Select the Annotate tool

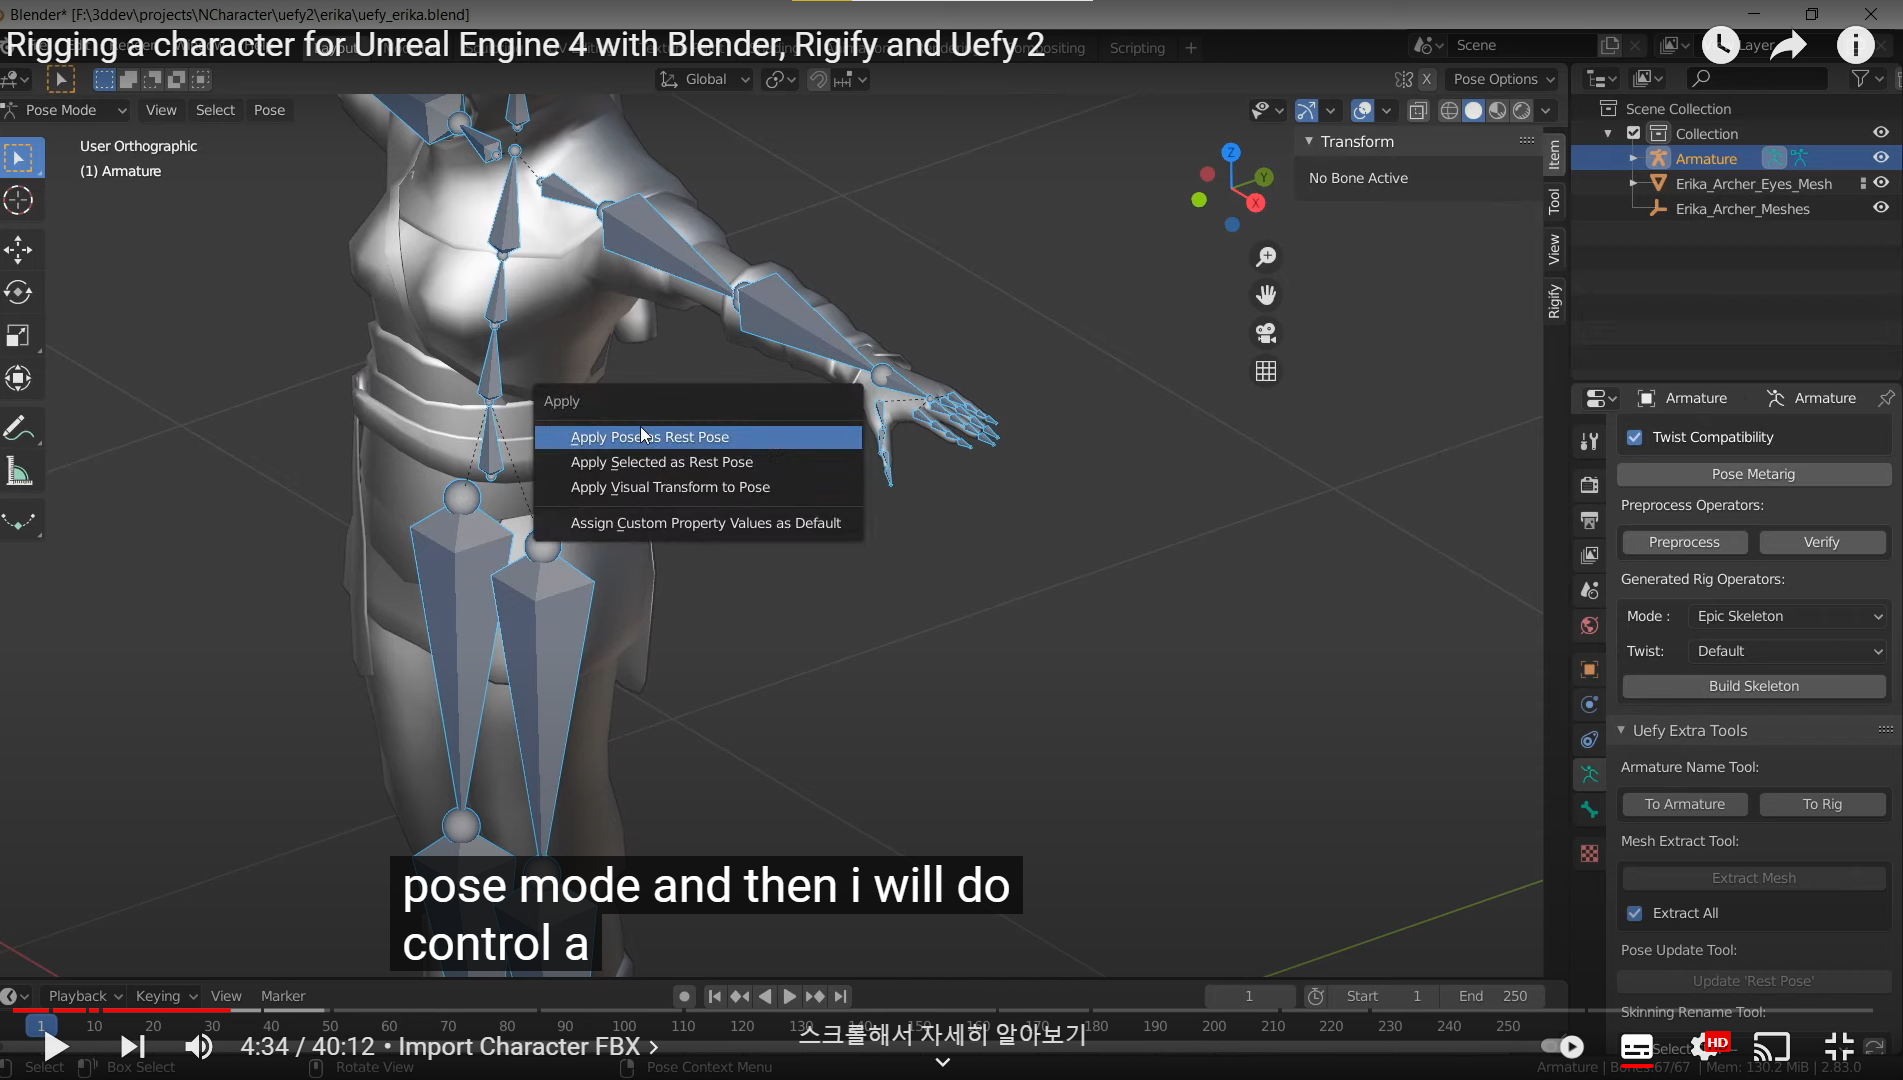[x=18, y=429]
